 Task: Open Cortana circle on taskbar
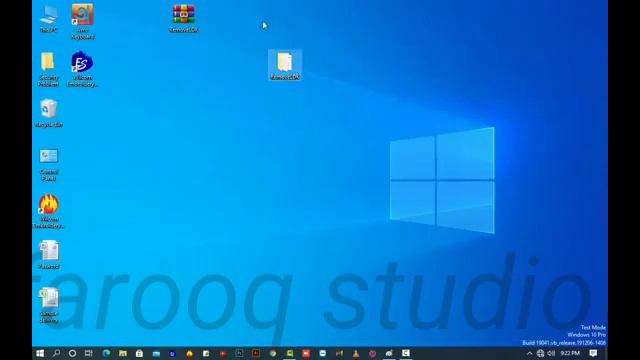[72, 353]
